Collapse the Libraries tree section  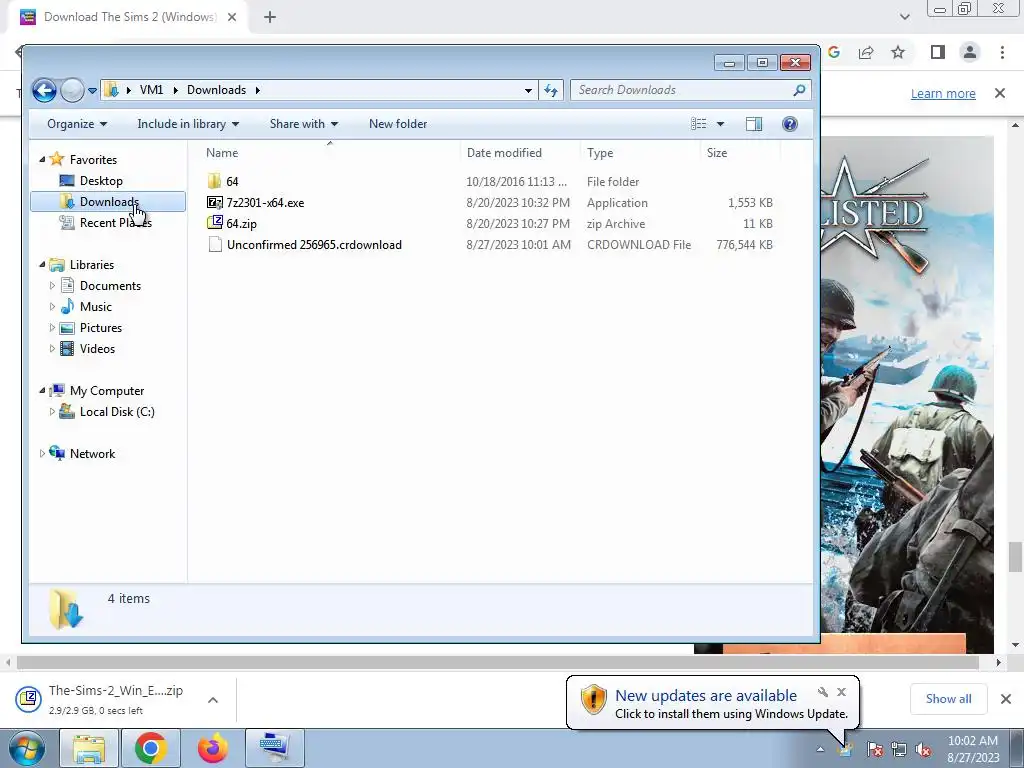[x=42, y=264]
